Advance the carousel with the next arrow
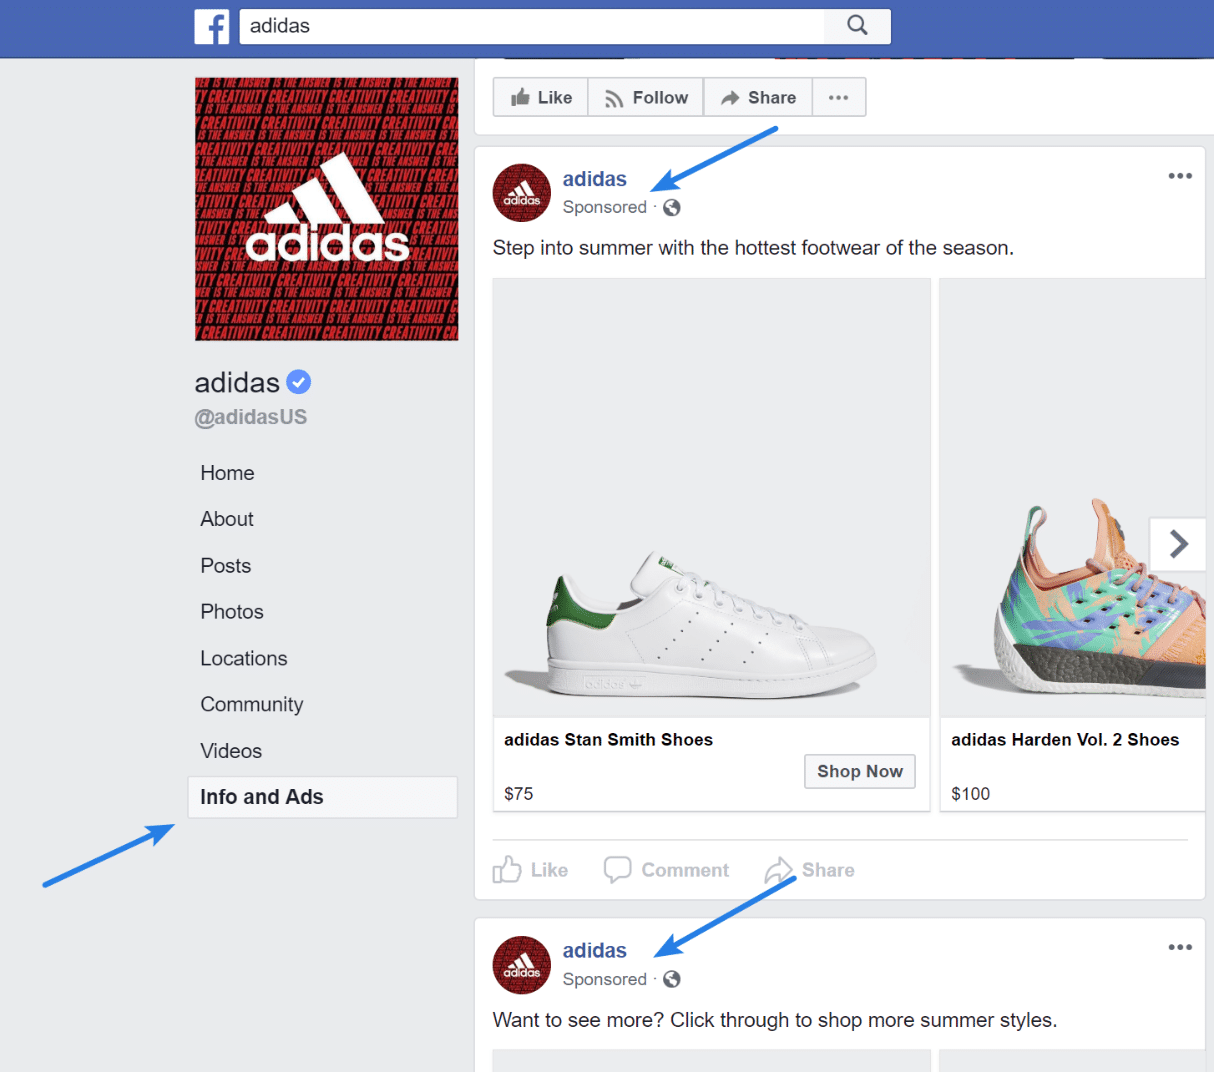This screenshot has height=1072, width=1214. coord(1178,544)
